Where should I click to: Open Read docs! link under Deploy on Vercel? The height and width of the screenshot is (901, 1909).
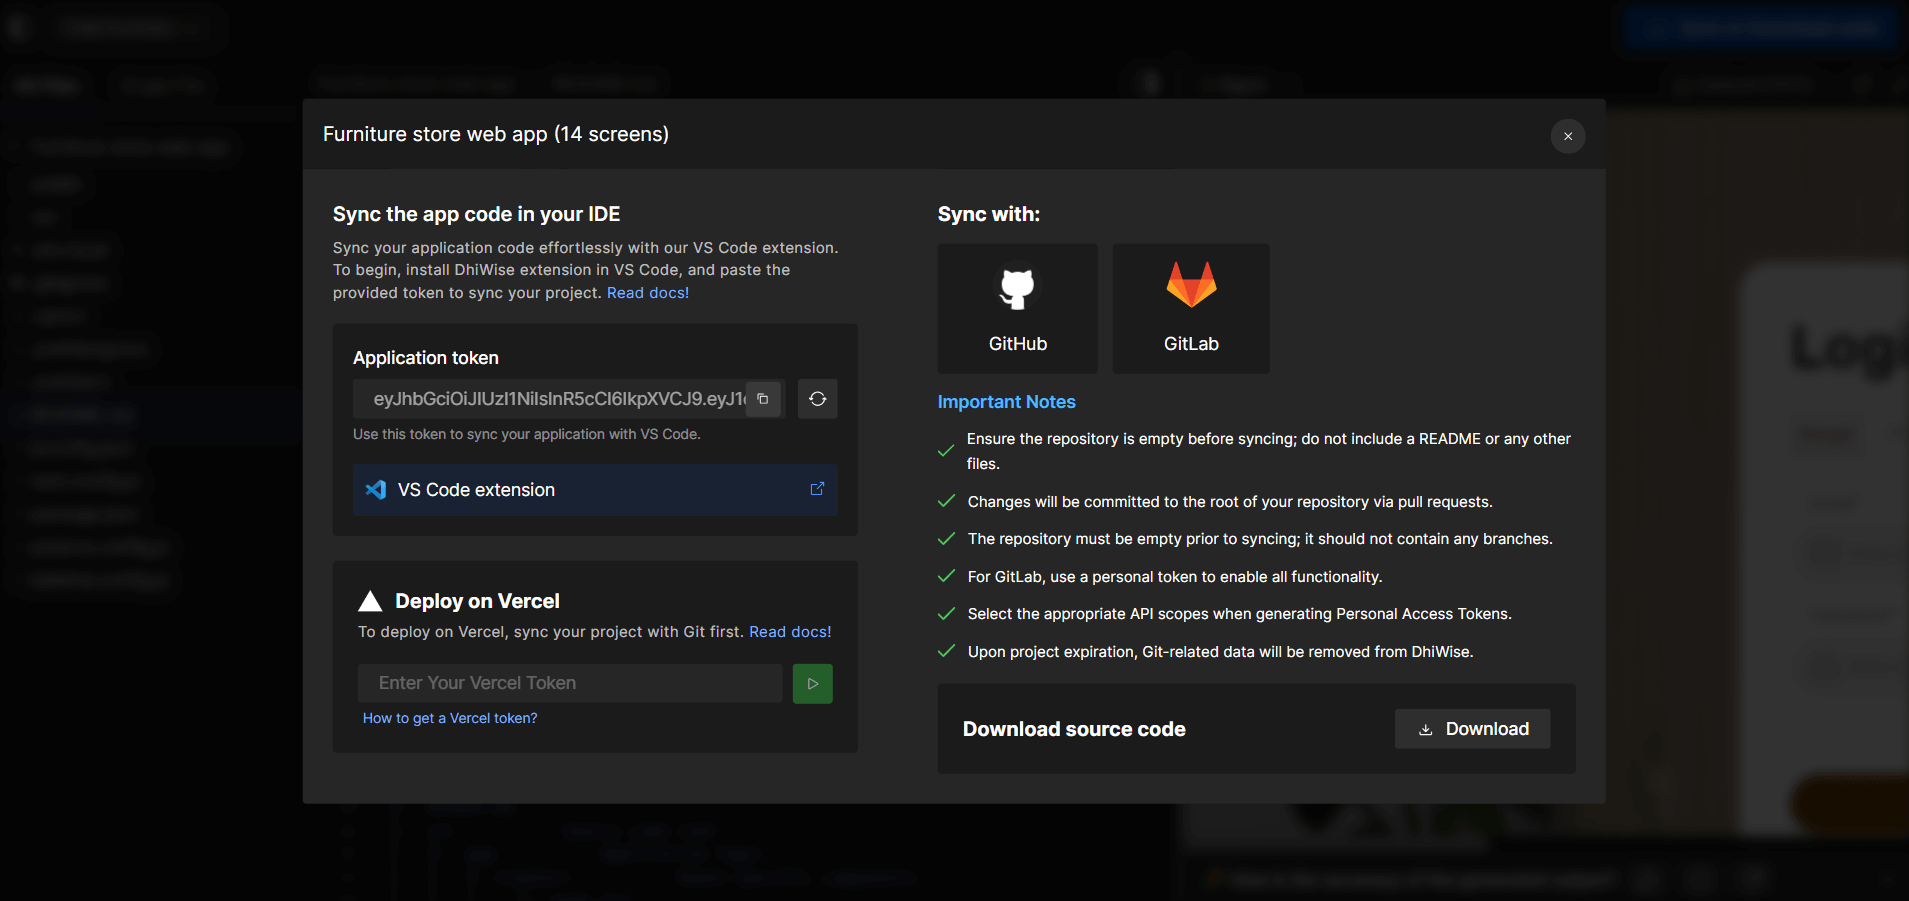click(790, 632)
